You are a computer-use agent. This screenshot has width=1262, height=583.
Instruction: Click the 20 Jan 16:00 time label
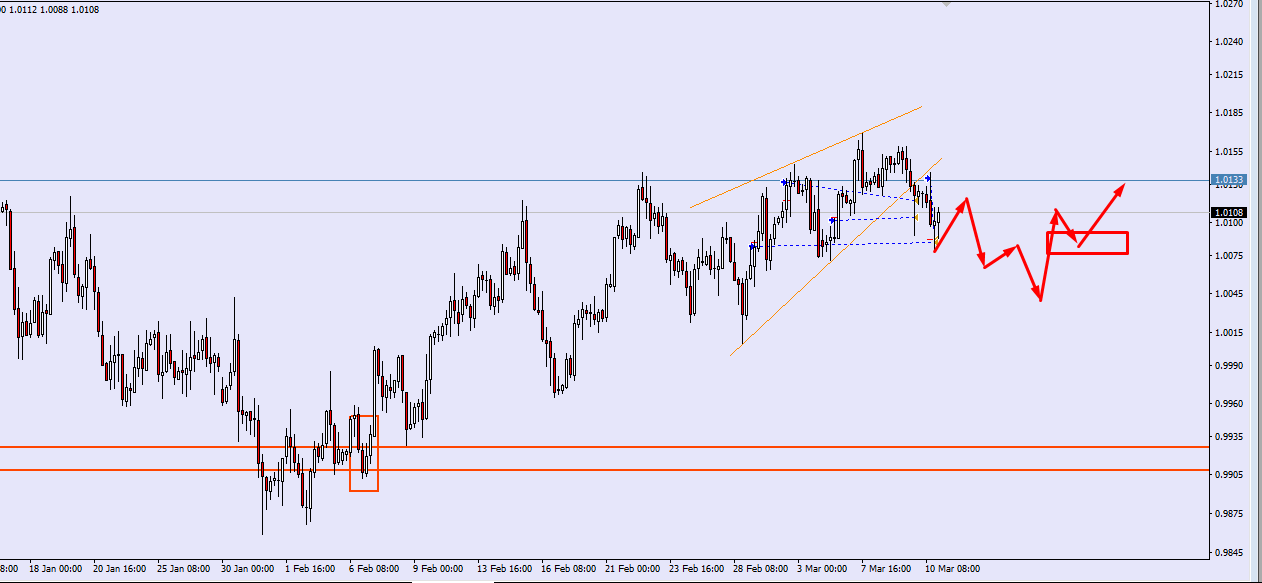120,568
